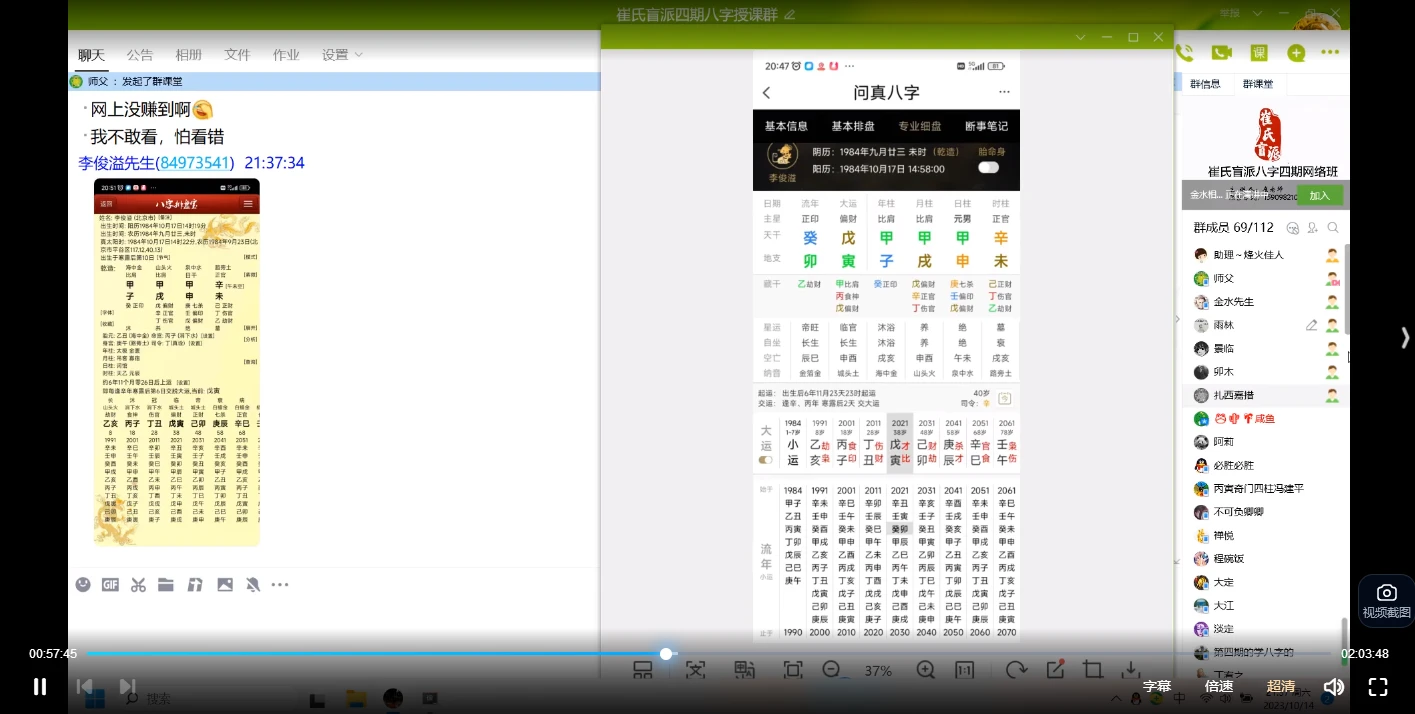The width and height of the screenshot is (1415, 714).
Task: Select the crop tool in the image viewer
Action: (x=1092, y=670)
